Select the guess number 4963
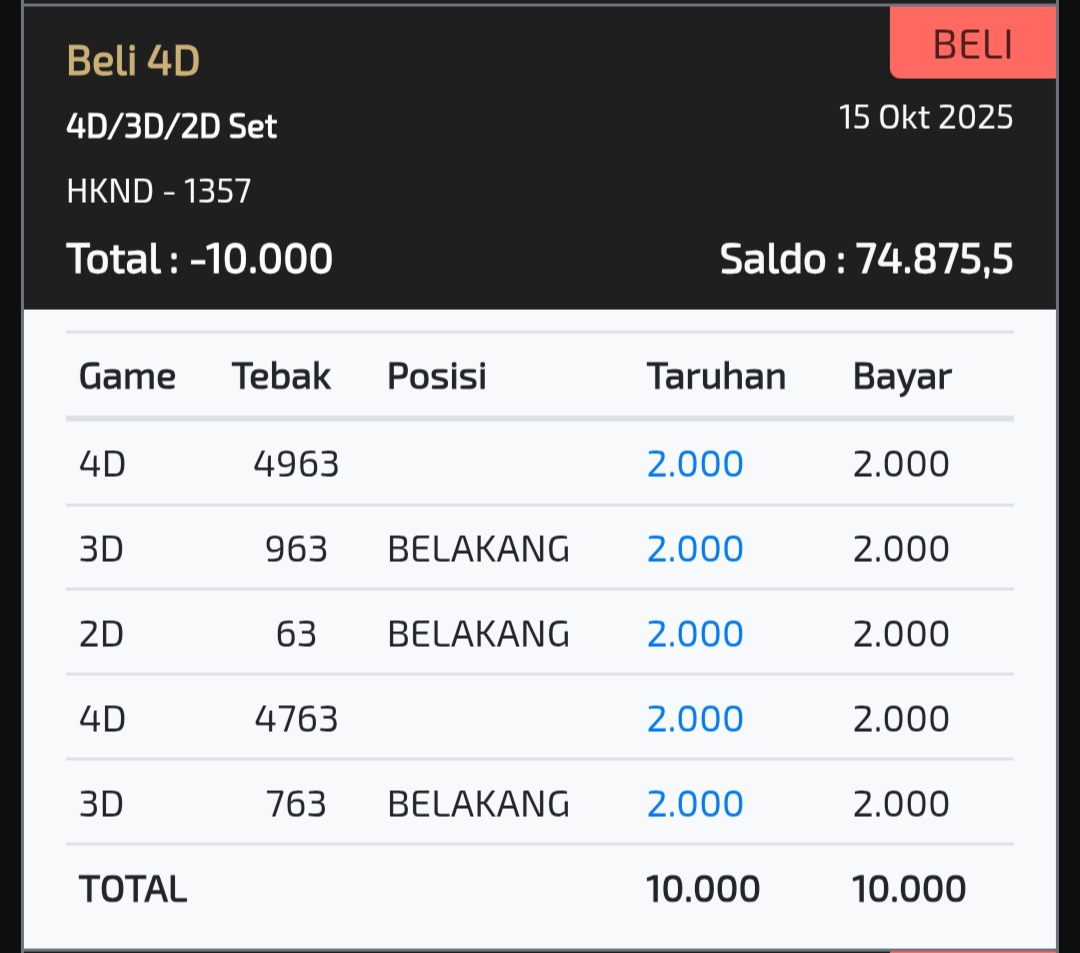 click(296, 464)
